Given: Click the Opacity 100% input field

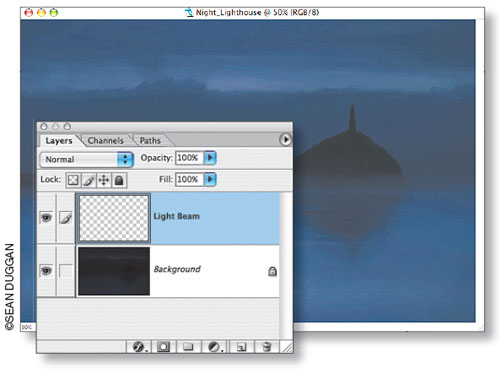Looking at the screenshot, I should click(x=189, y=158).
